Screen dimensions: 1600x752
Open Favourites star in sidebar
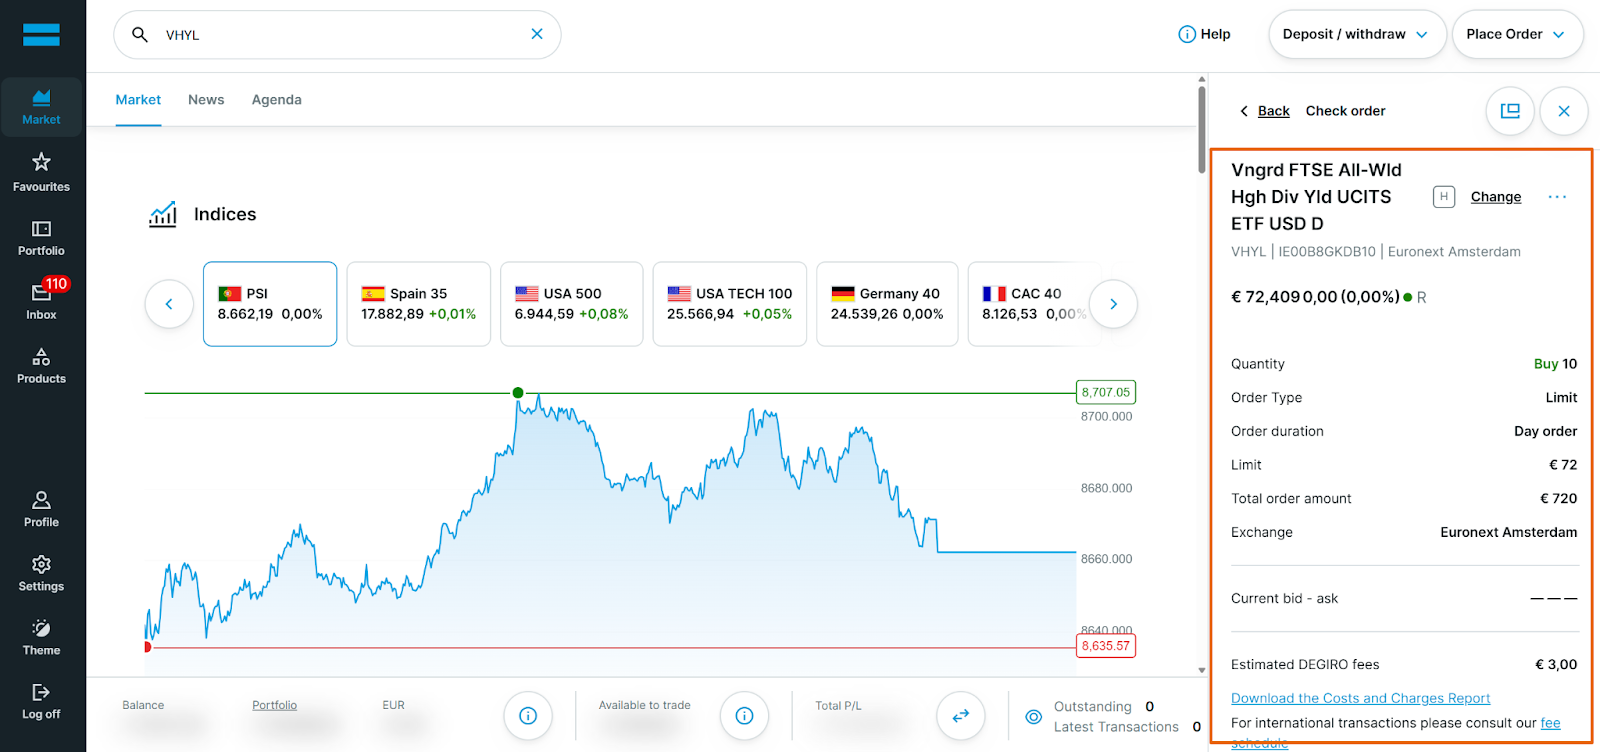click(41, 172)
